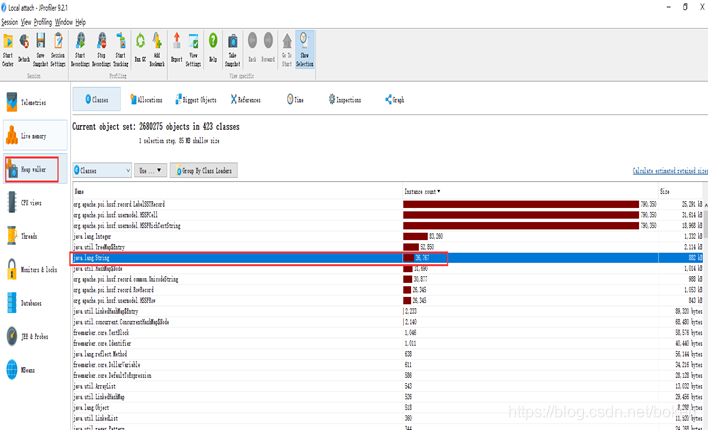
Task: Open the Live memory section
Action: [35, 136]
